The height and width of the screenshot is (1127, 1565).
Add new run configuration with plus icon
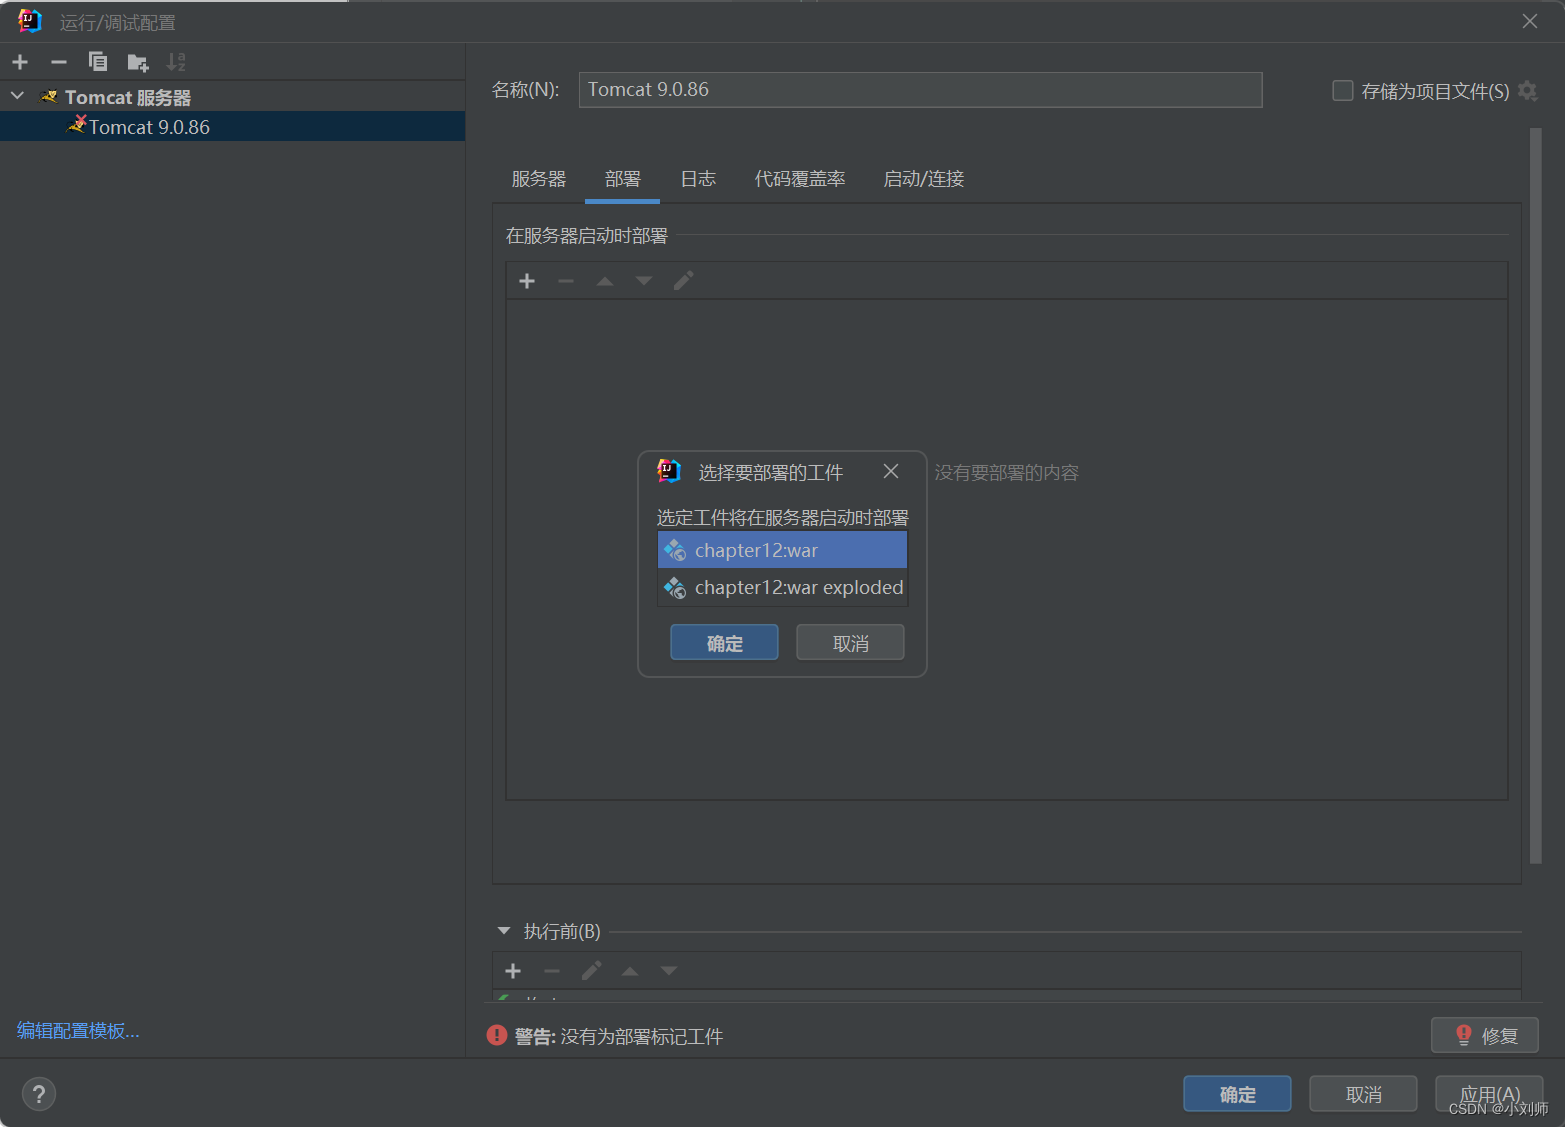[x=20, y=62]
